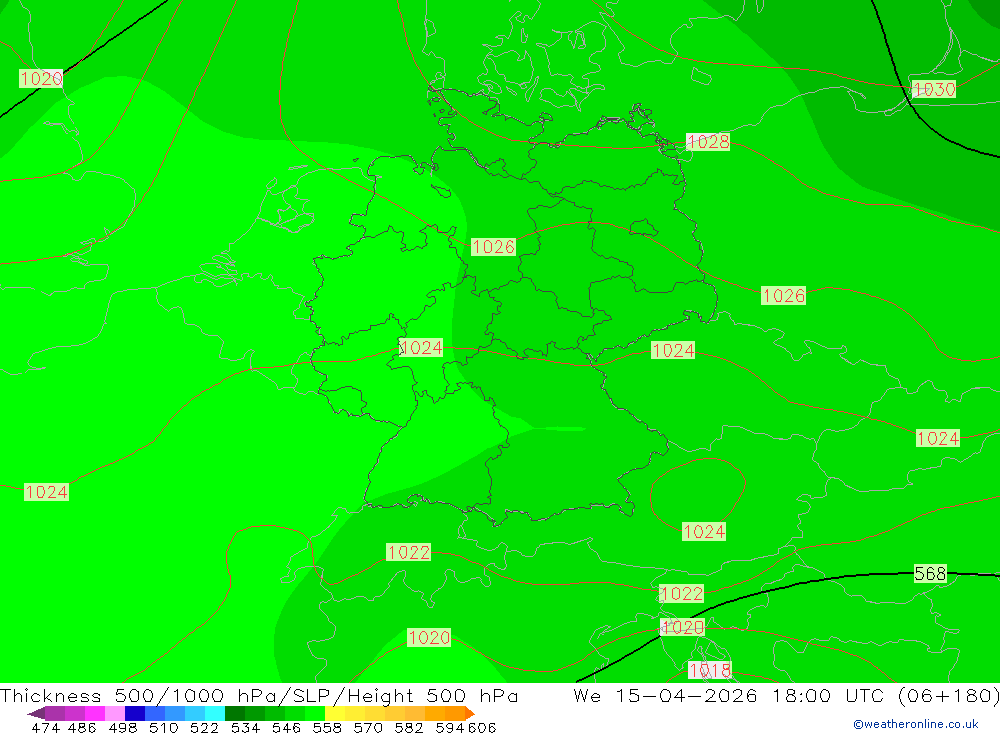
Task: Click the 1020 label in the top-left corner
Action: point(41,78)
